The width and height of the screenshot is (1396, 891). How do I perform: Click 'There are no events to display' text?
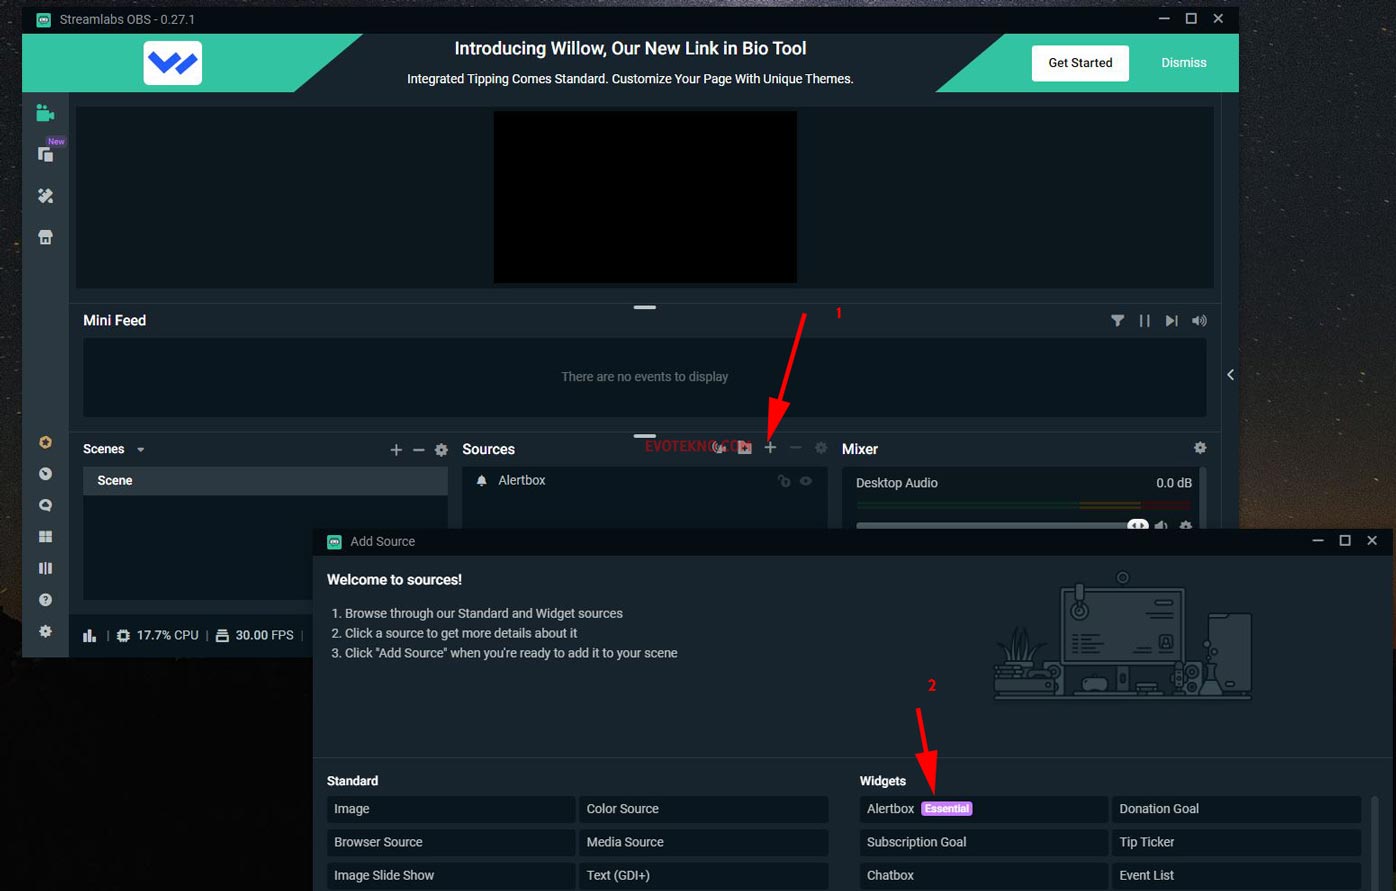[x=645, y=377]
